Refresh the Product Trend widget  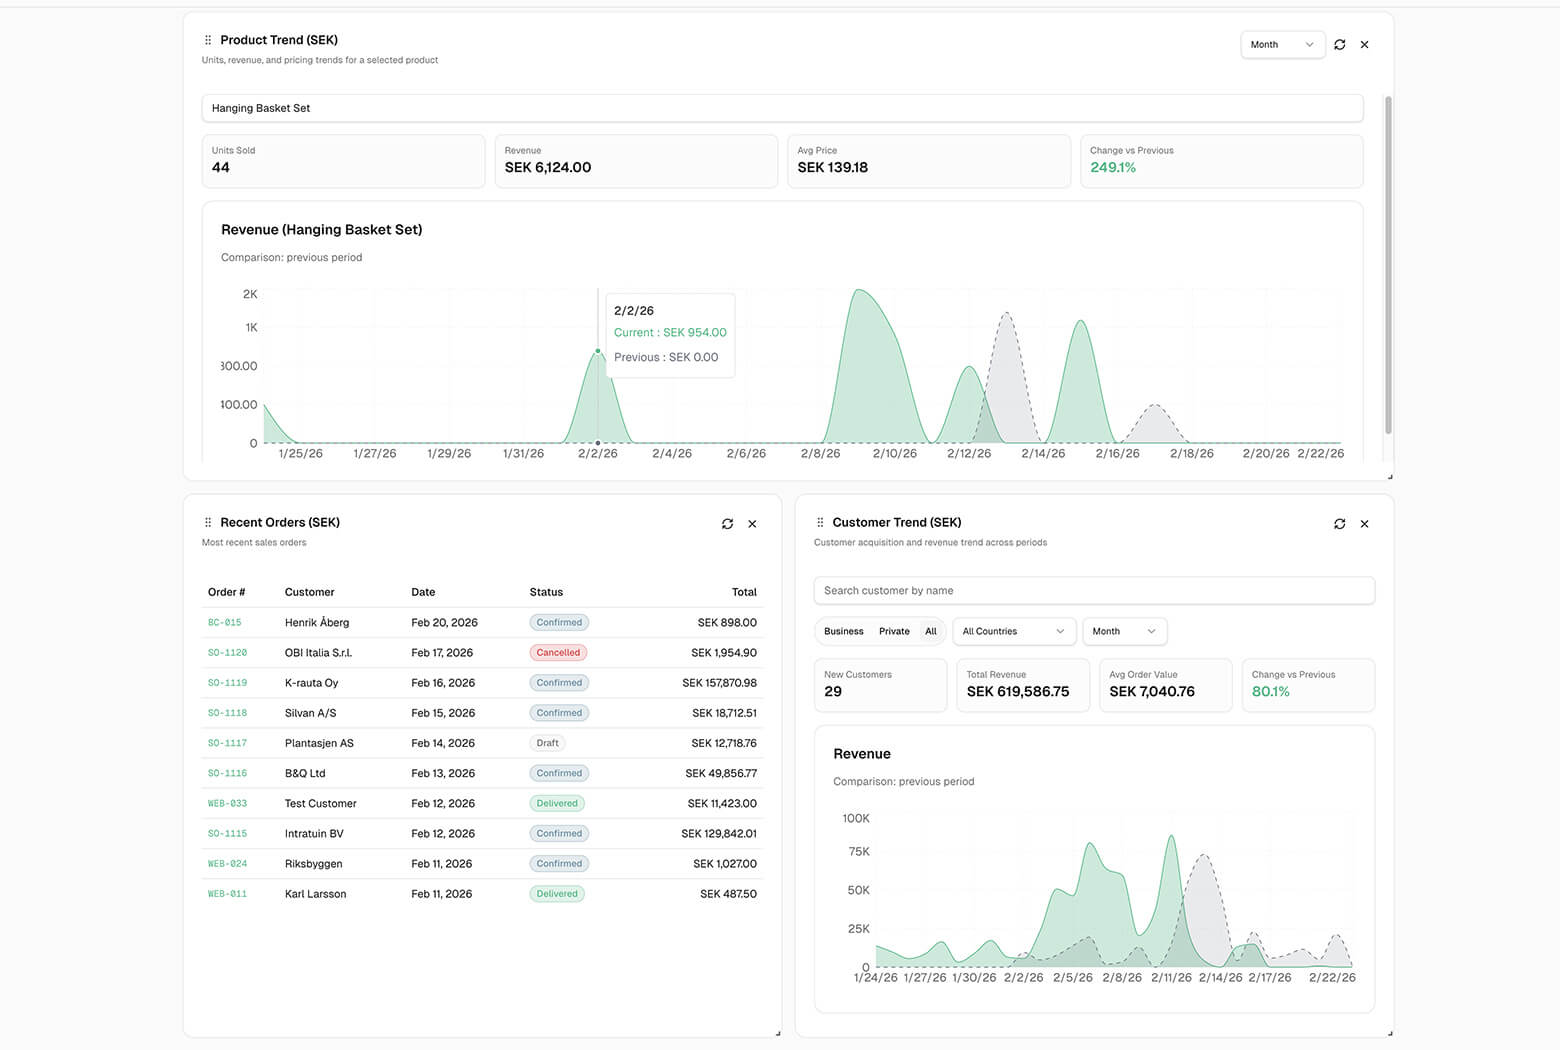1339,45
